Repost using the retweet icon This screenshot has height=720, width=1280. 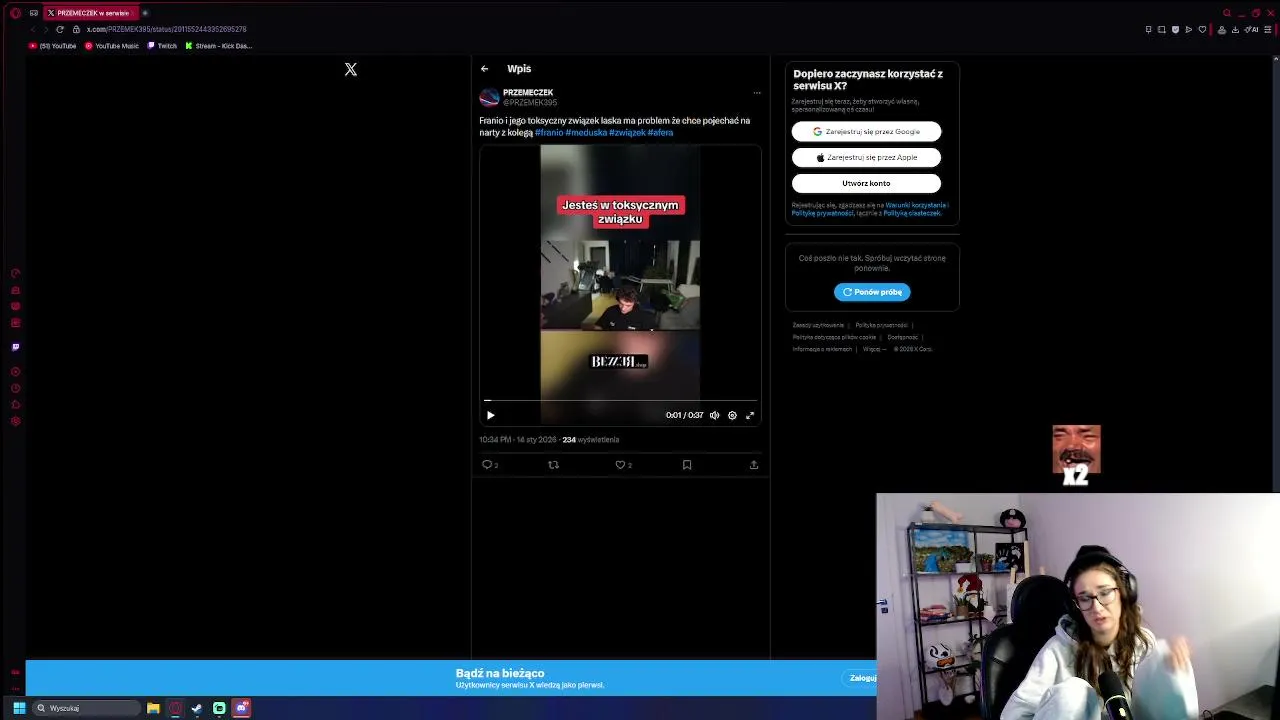(553, 465)
